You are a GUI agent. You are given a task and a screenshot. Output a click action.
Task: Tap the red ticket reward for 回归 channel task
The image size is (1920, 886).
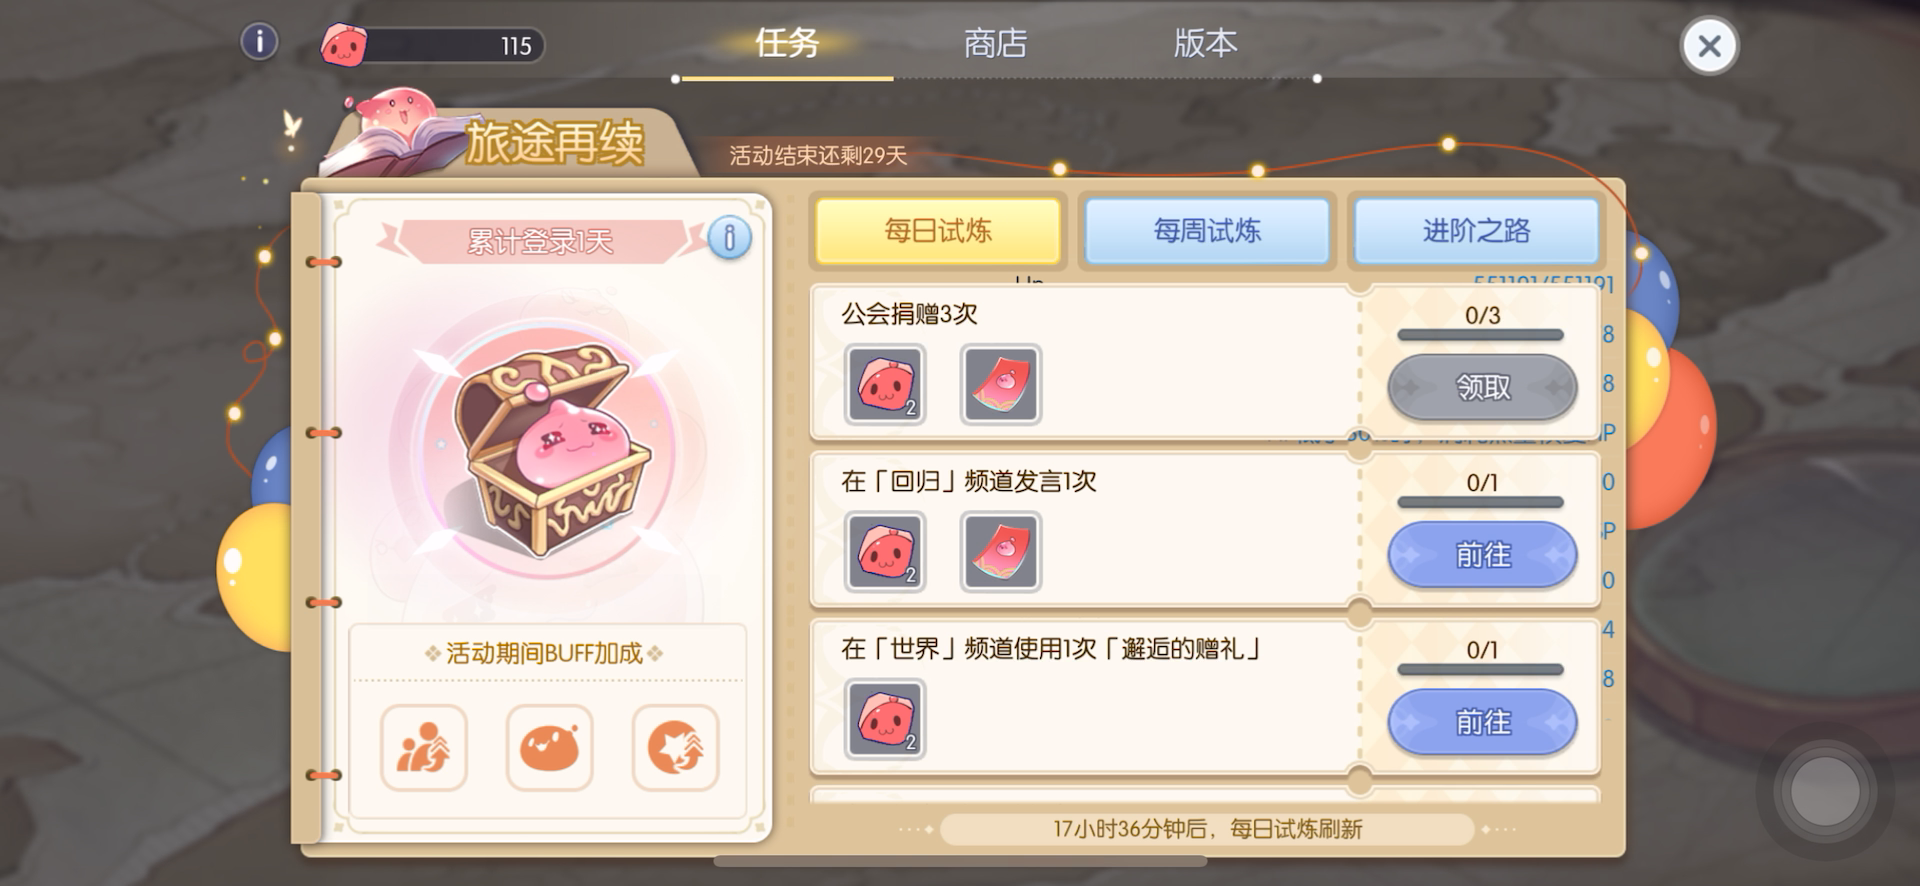(x=1001, y=552)
